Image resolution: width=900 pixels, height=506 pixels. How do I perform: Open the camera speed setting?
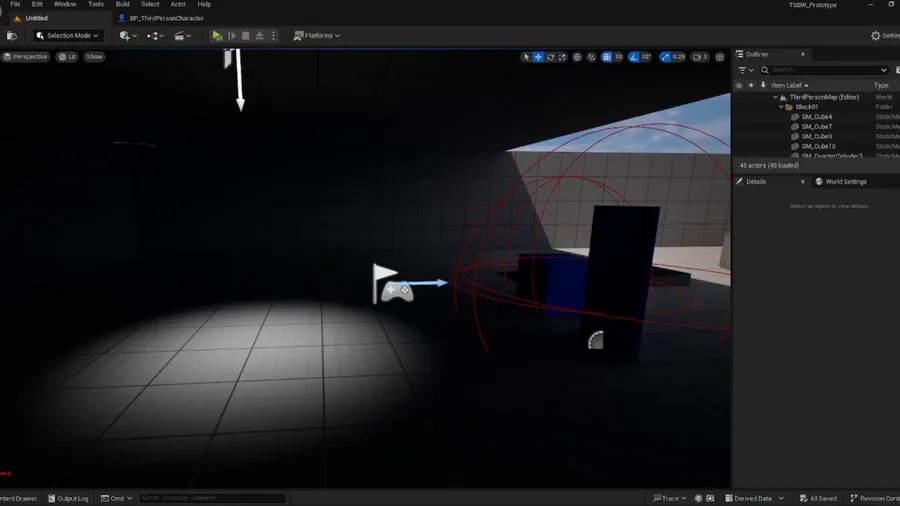(x=700, y=57)
